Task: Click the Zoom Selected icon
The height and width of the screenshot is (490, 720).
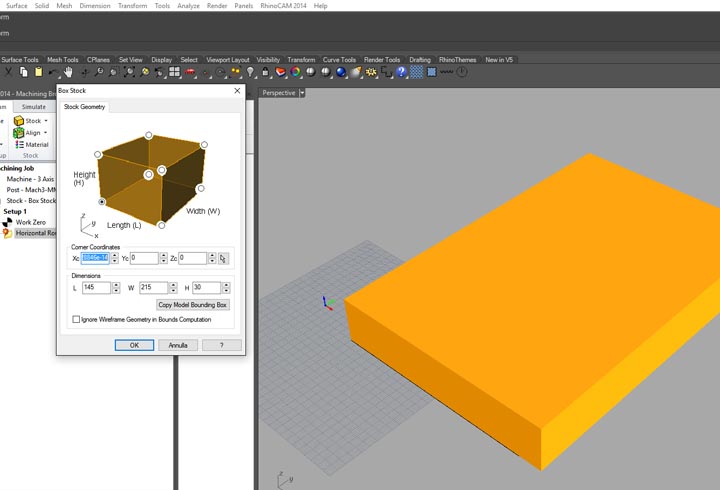Action: point(144,72)
